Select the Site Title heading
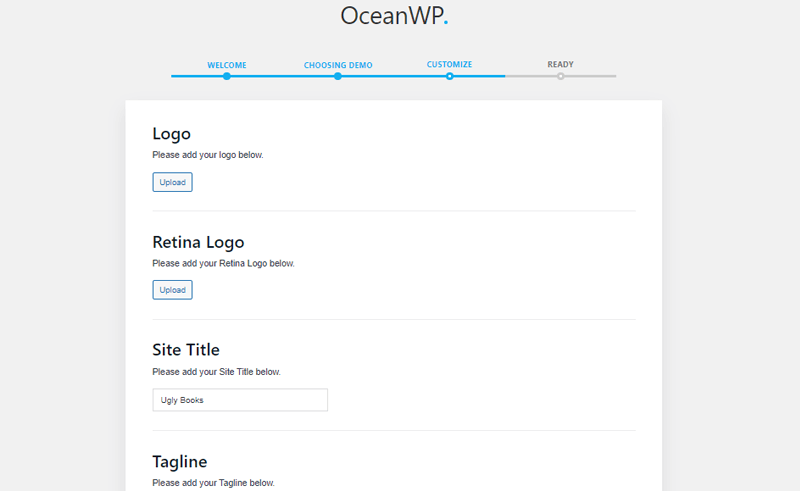 pos(186,350)
